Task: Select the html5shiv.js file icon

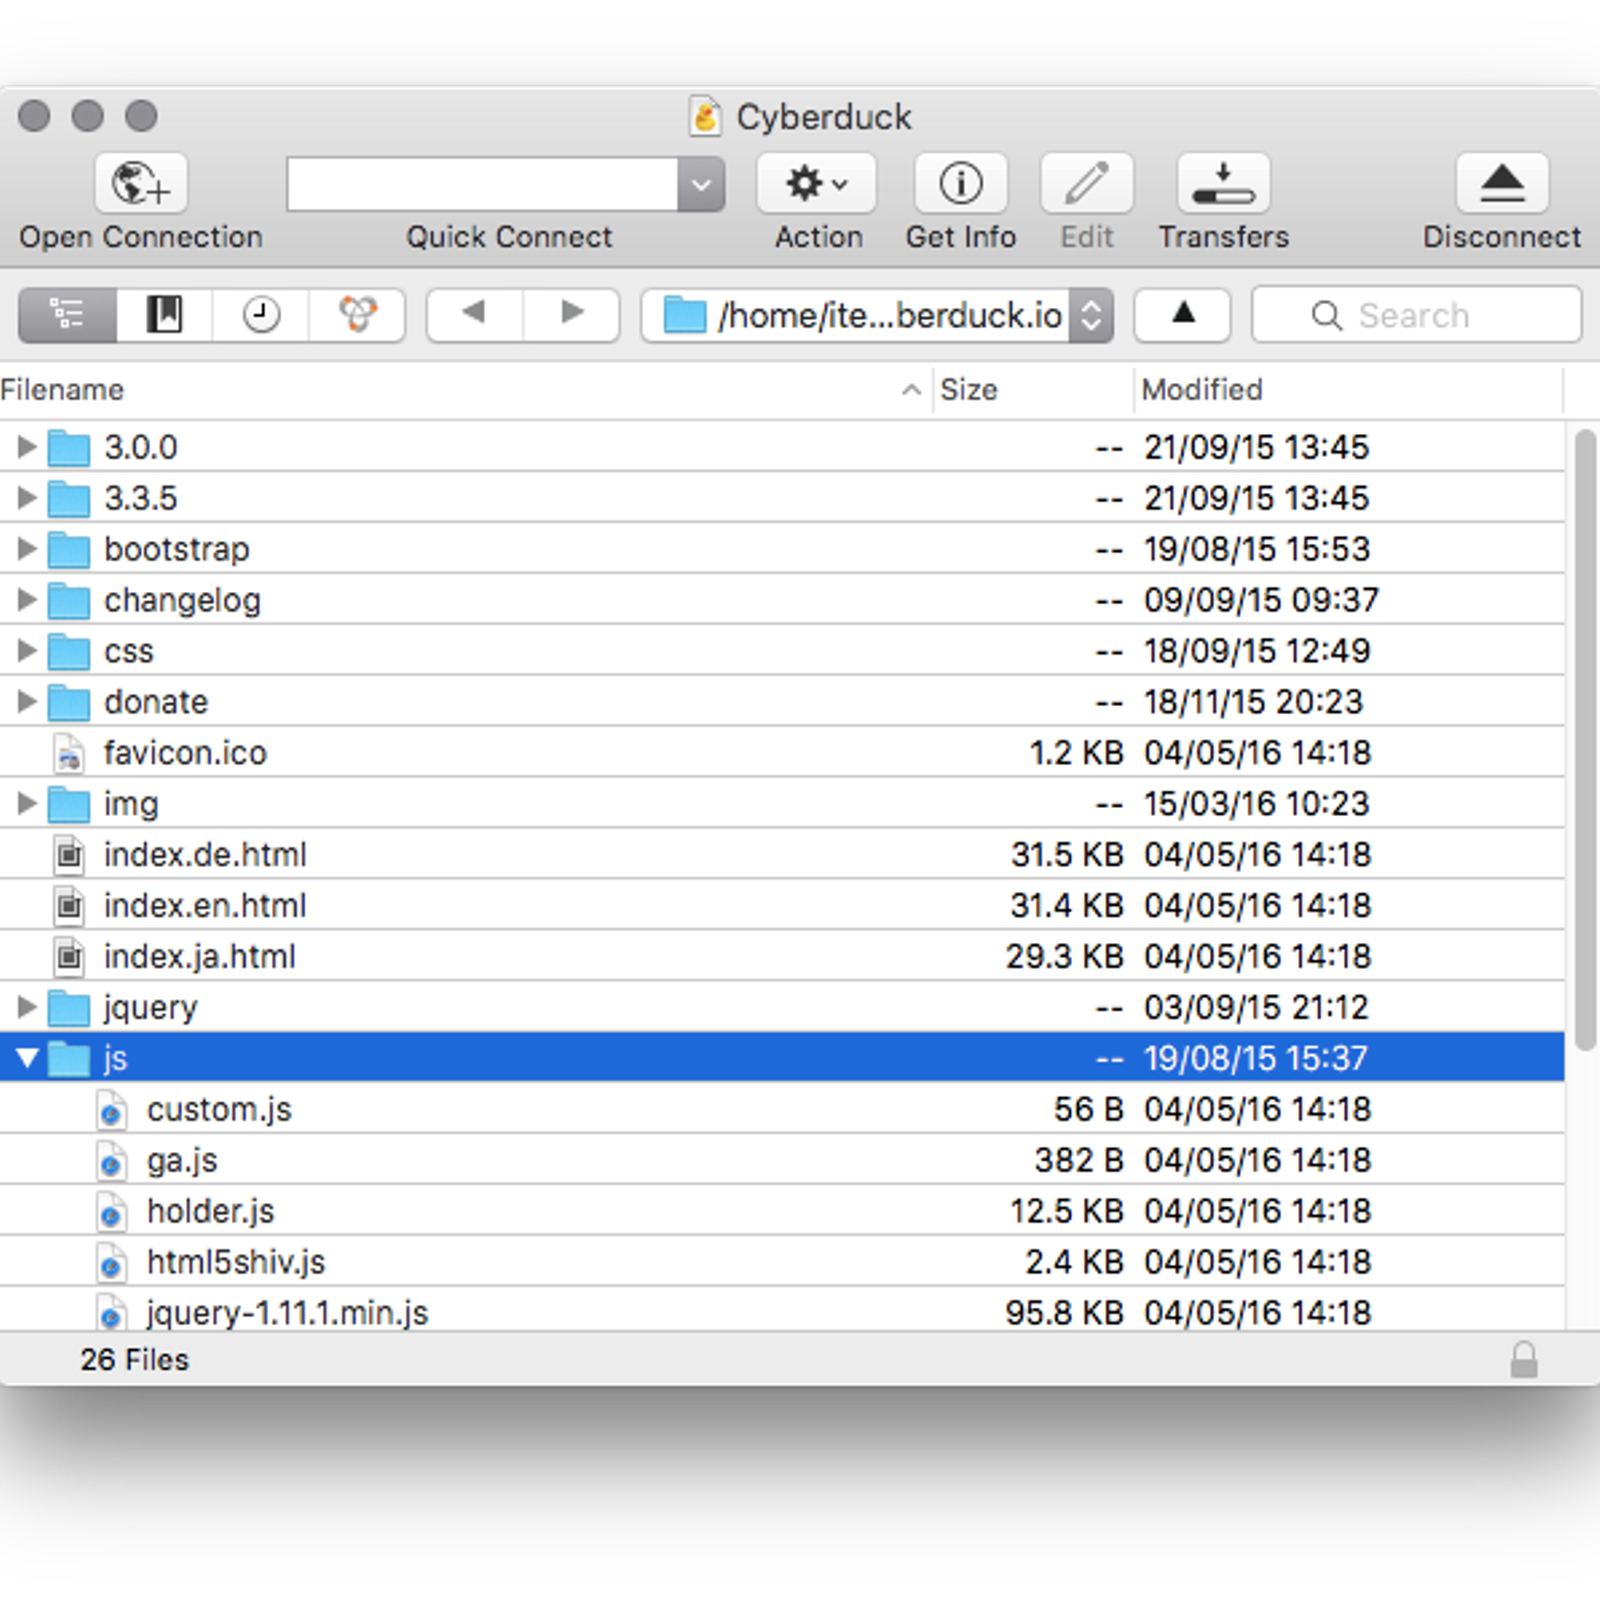Action: click(111, 1263)
